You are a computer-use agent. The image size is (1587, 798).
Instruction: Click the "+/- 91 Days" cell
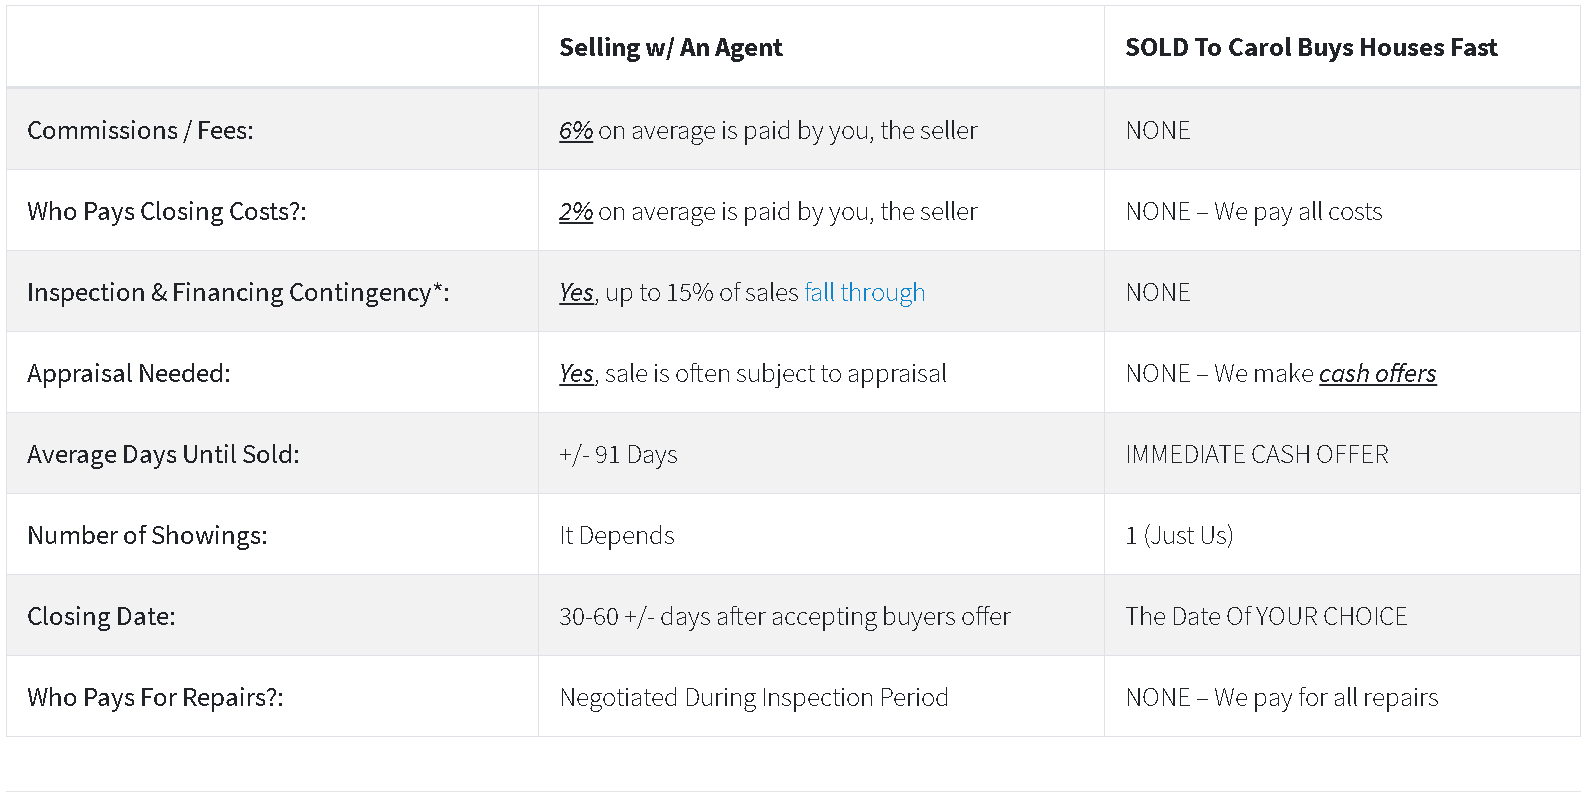point(618,454)
